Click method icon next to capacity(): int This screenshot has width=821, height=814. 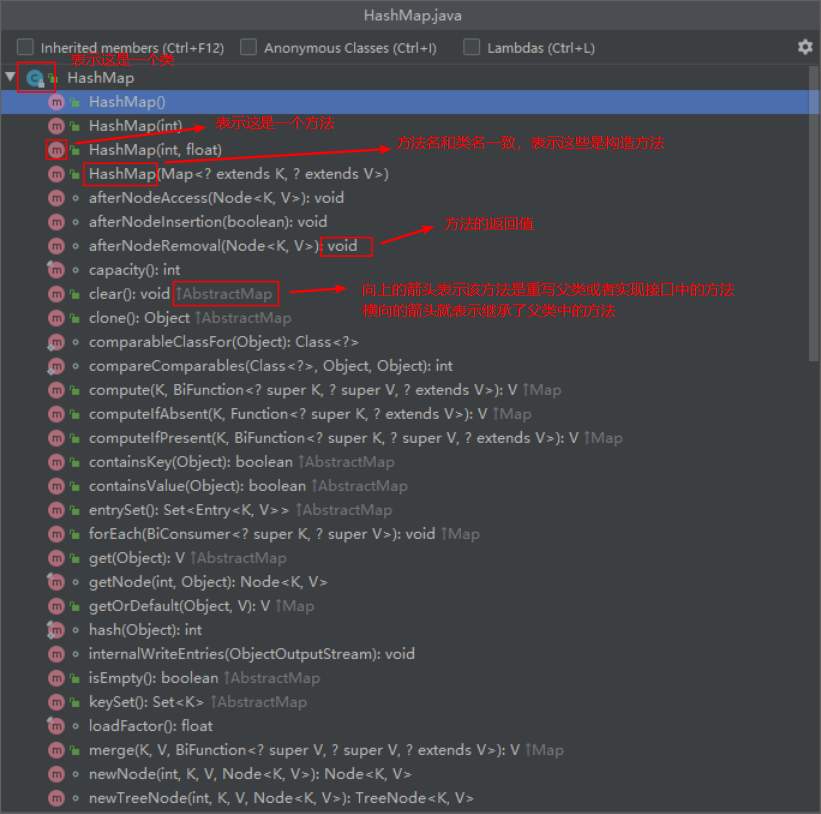click(56, 270)
